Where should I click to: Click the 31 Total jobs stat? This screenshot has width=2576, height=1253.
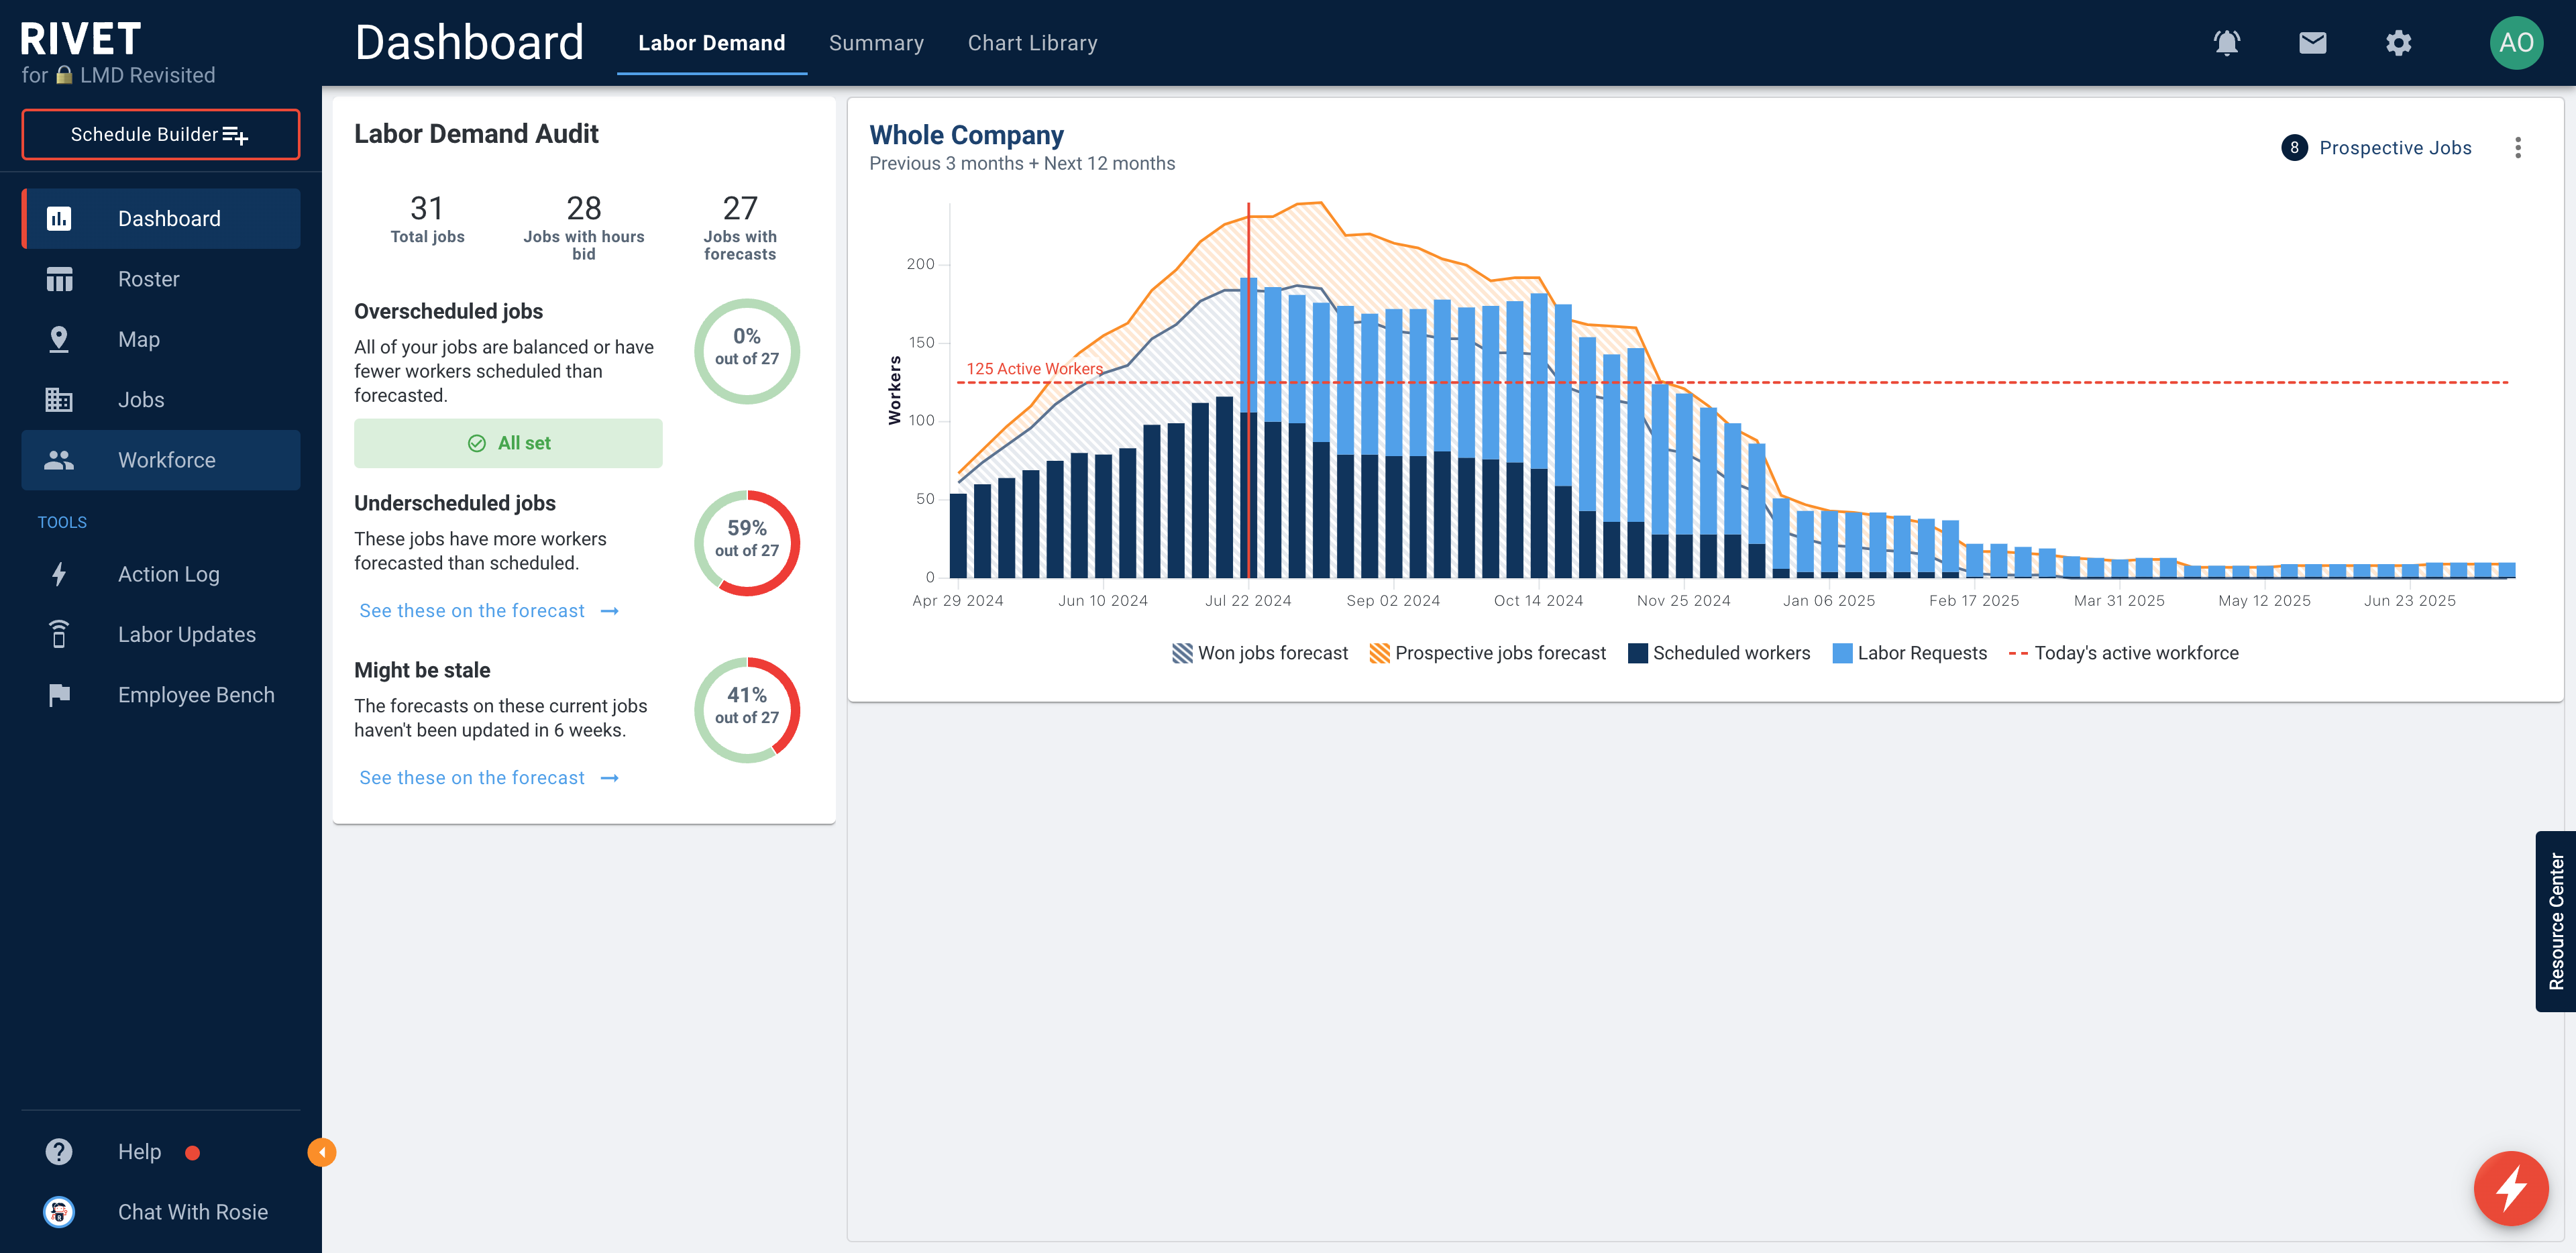point(427,219)
